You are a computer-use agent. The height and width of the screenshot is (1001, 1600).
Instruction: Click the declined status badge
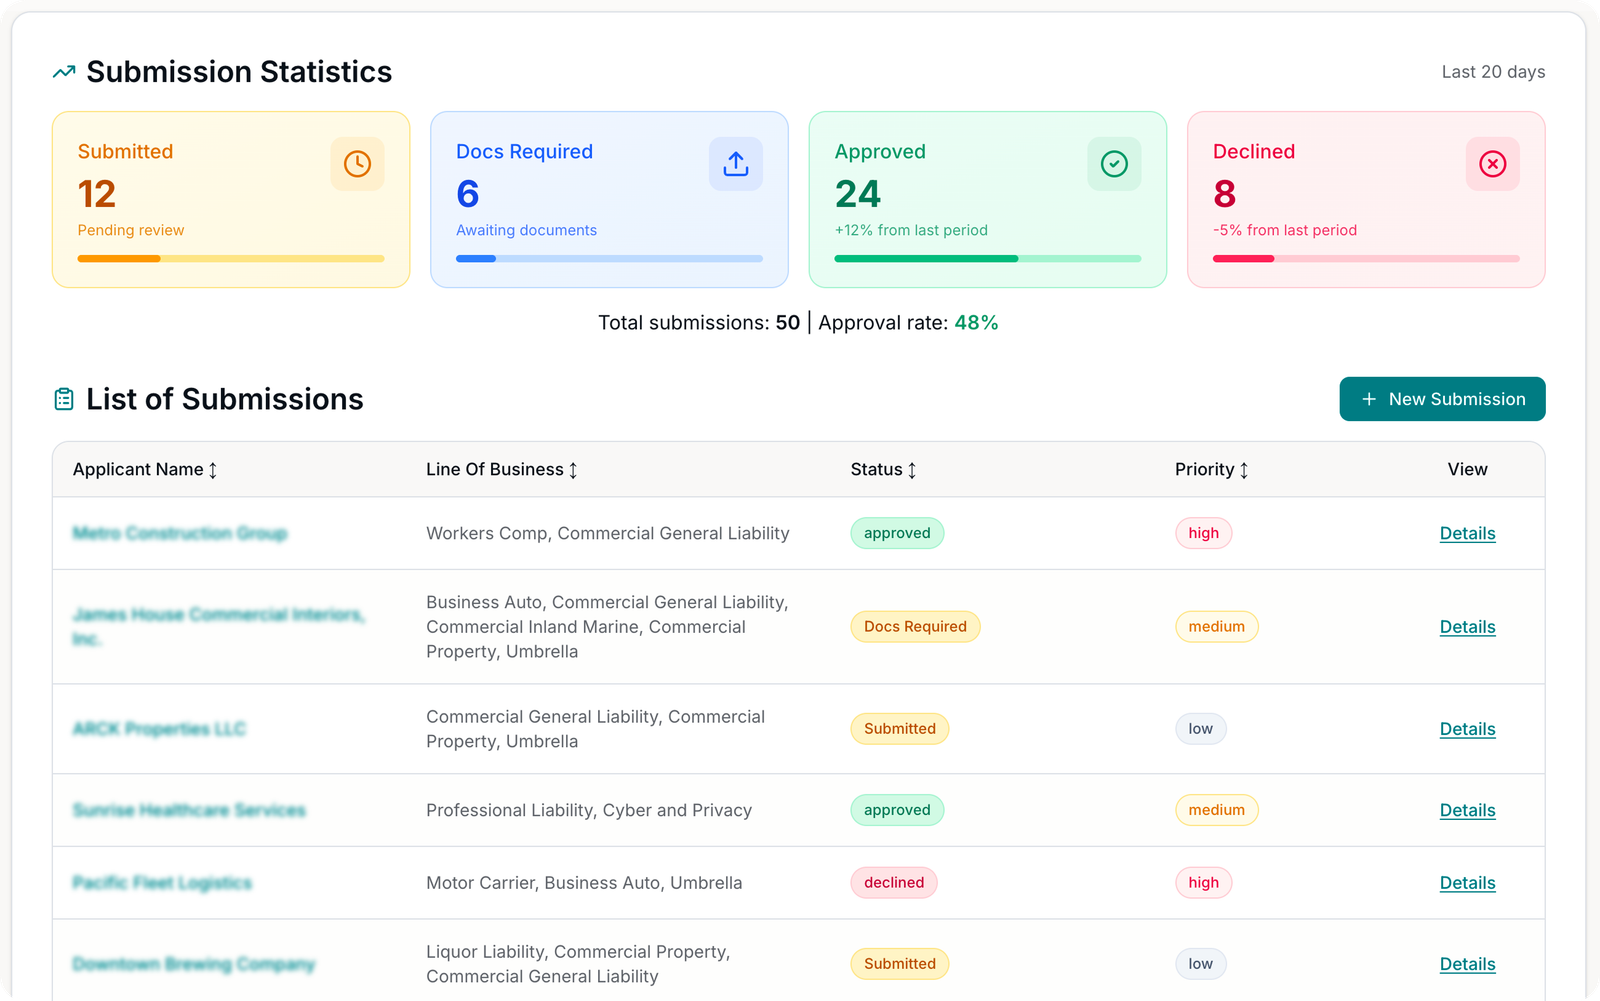[894, 883]
